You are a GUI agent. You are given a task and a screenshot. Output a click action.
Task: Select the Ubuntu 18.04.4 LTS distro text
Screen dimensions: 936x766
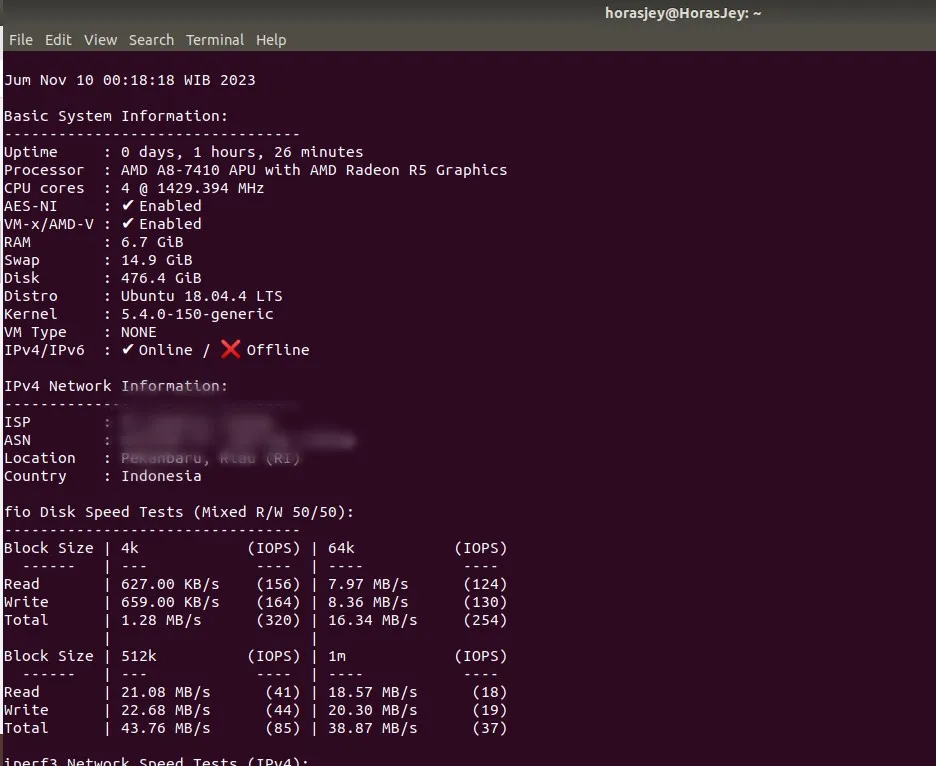point(196,295)
